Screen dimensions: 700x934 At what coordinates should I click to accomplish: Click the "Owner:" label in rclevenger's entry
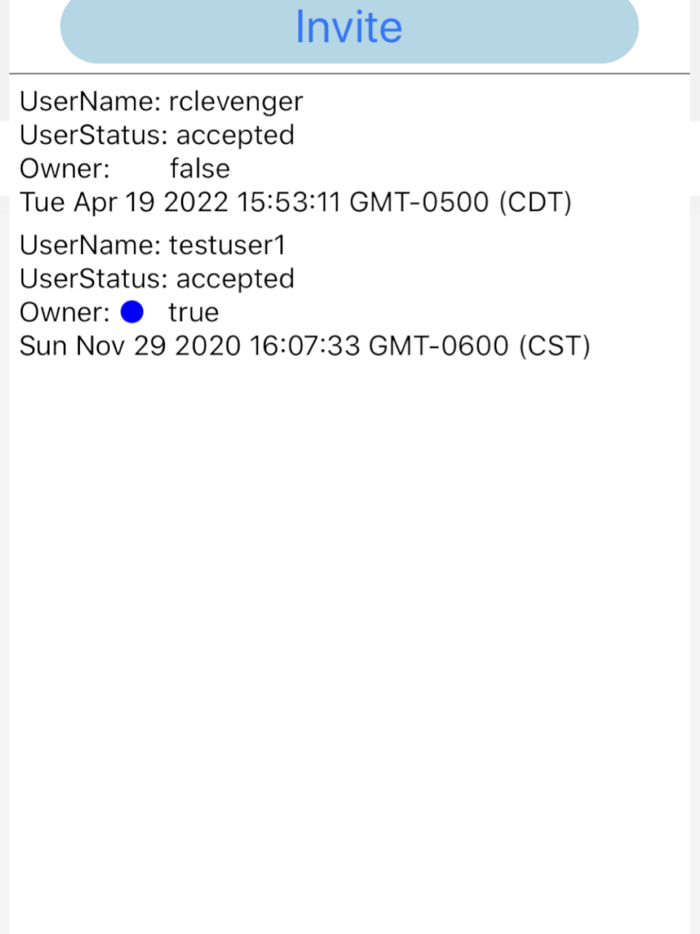click(65, 168)
